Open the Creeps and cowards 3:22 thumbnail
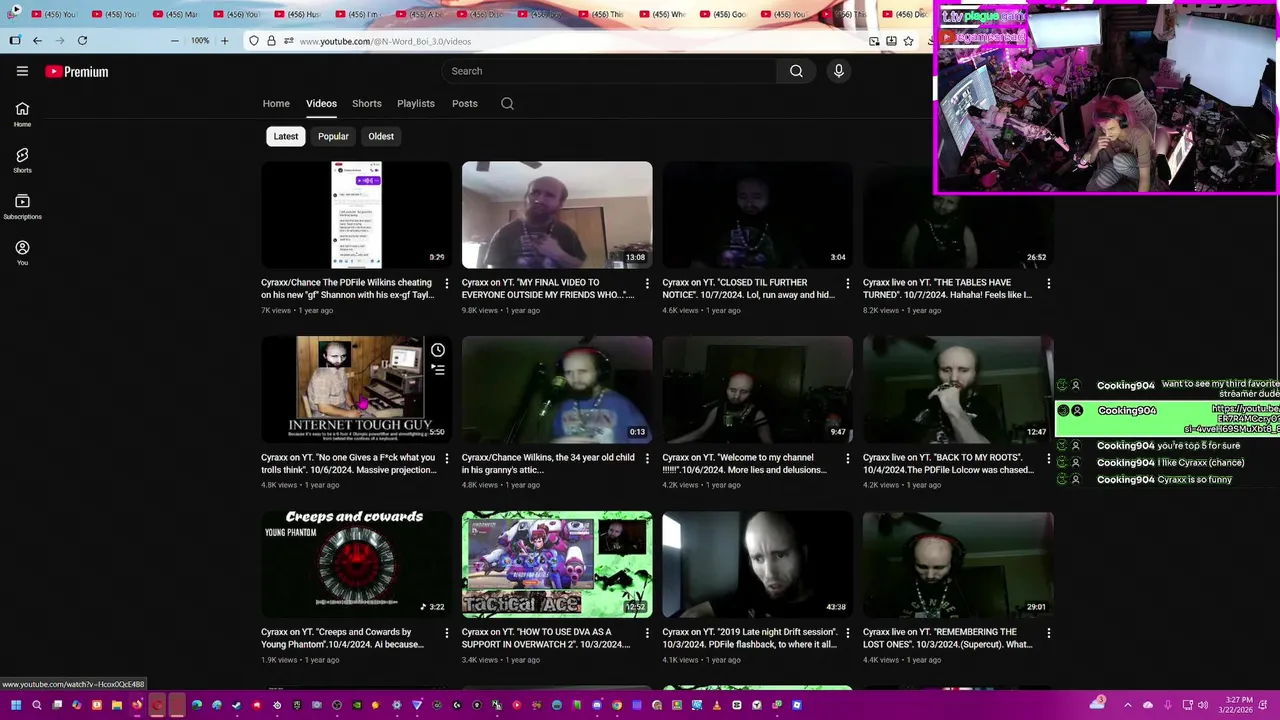This screenshot has height=720, width=1280. coord(356,564)
